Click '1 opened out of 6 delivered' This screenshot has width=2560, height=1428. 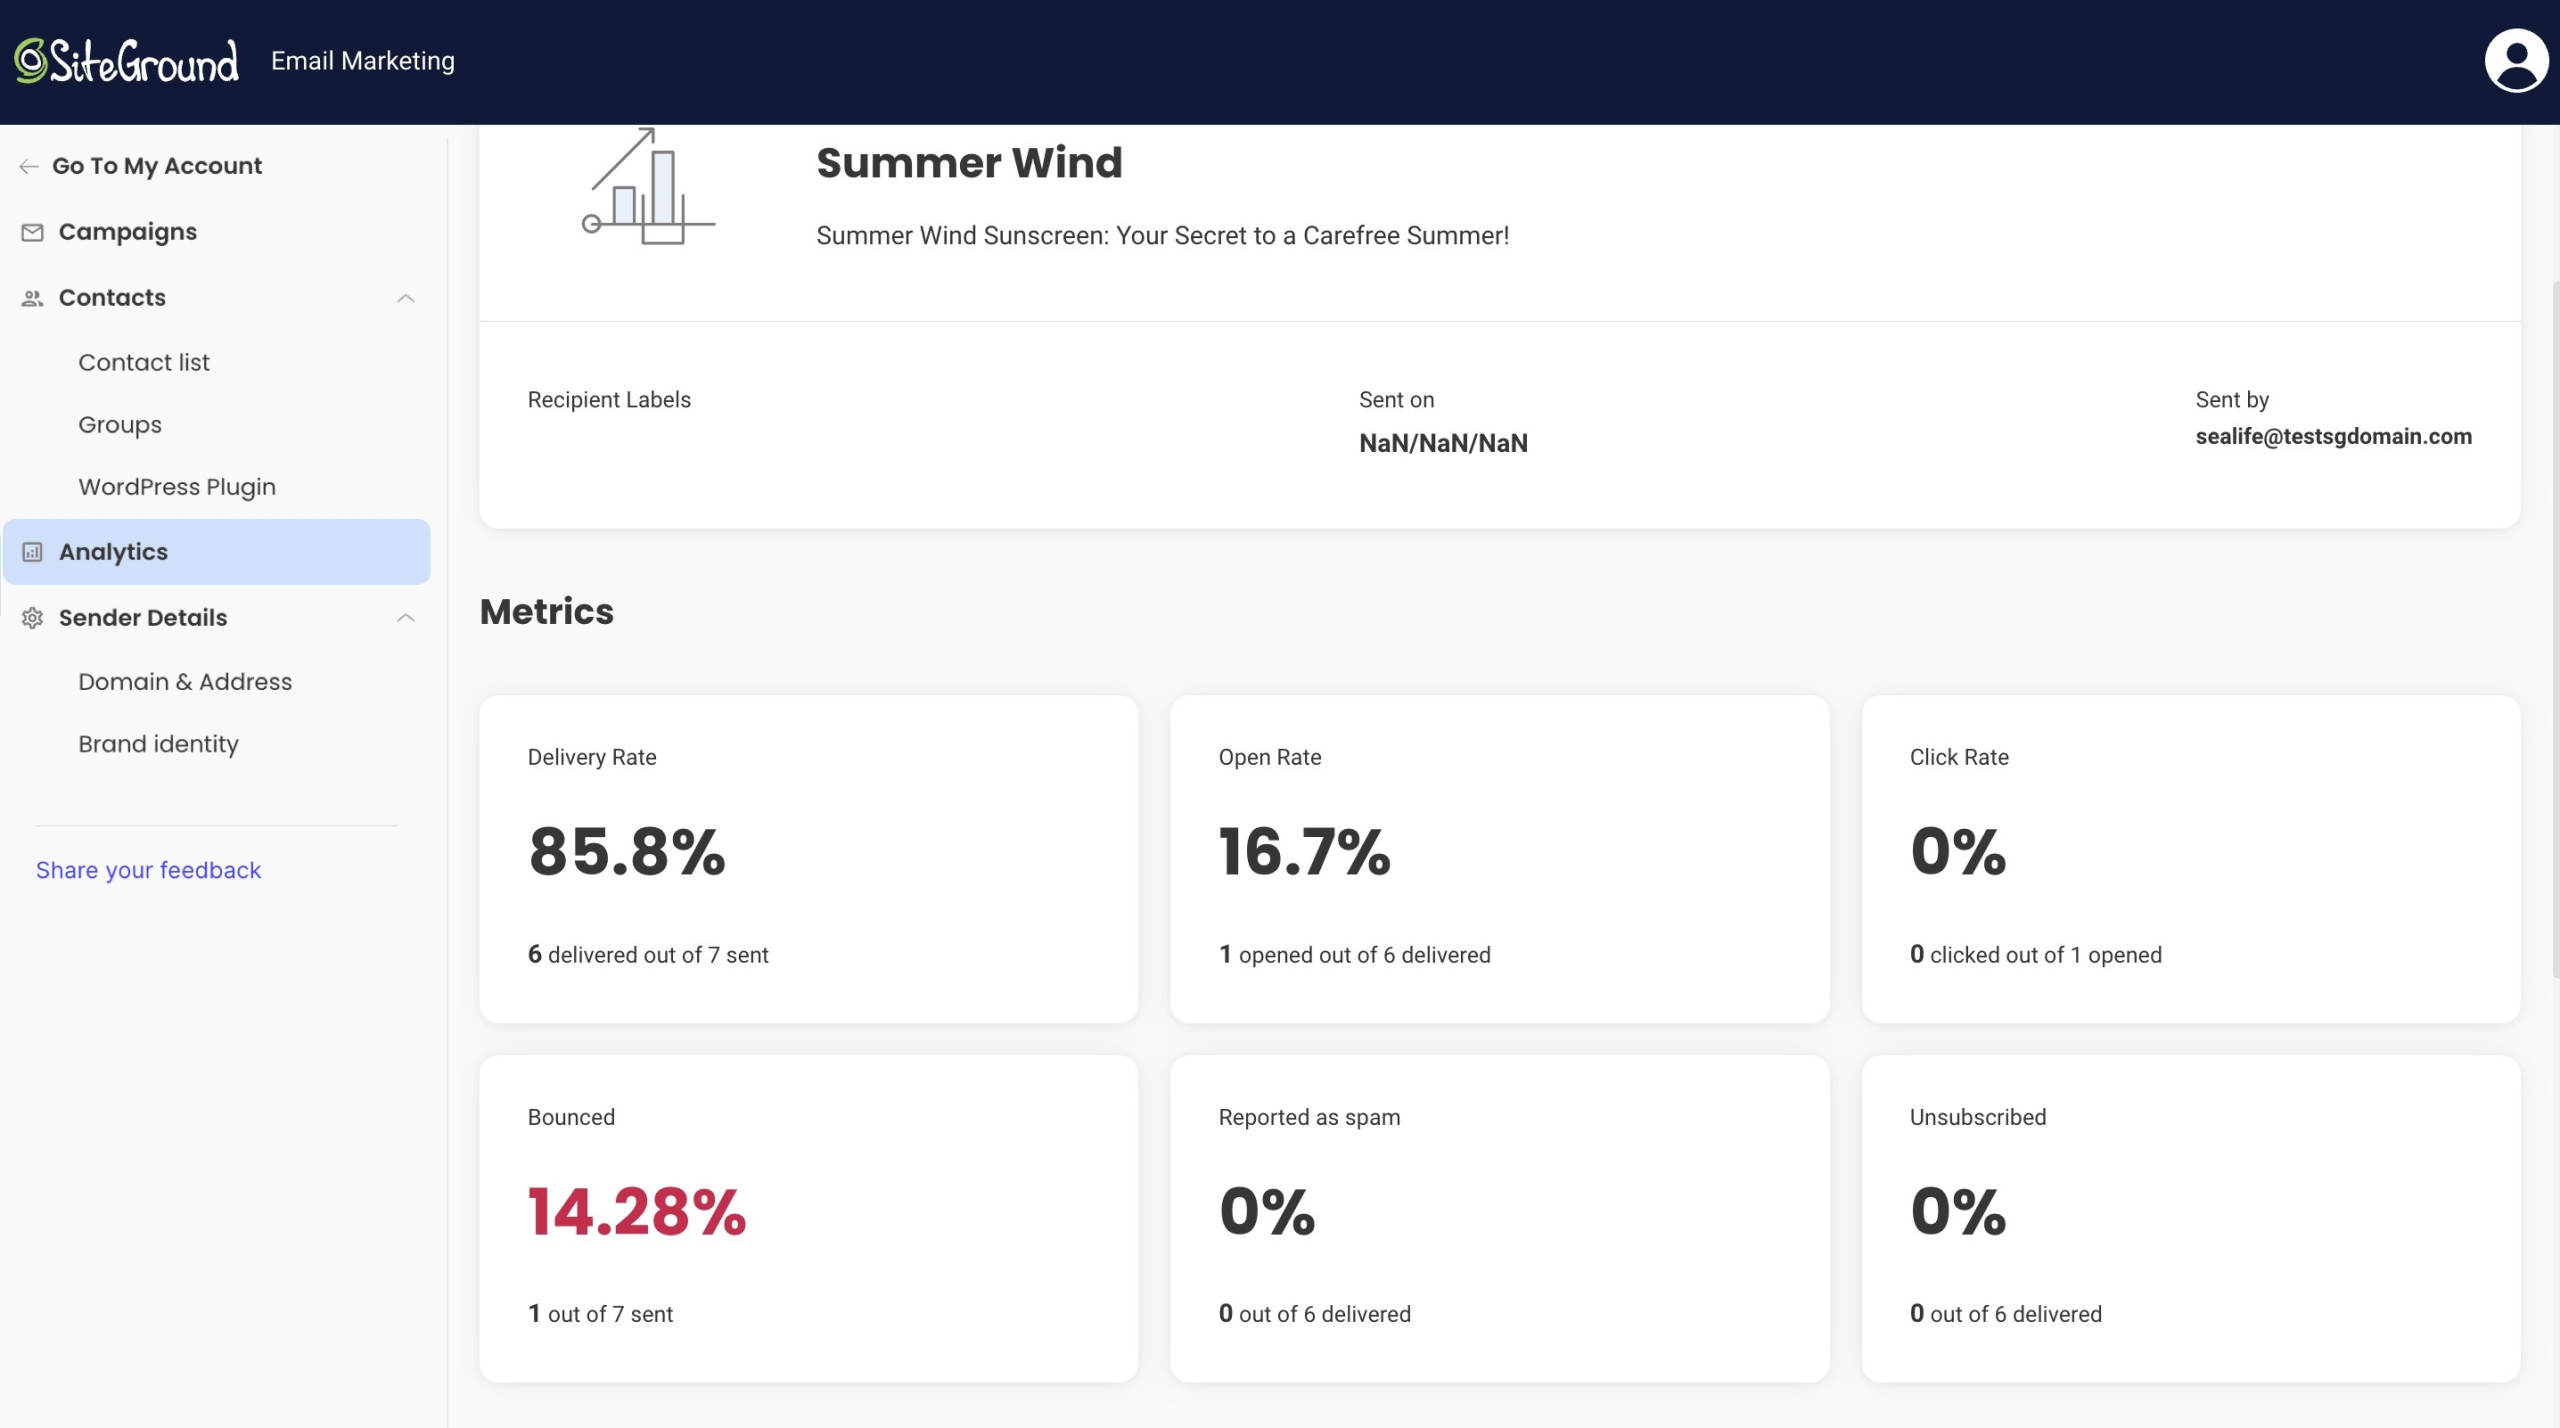pyautogui.click(x=1354, y=955)
